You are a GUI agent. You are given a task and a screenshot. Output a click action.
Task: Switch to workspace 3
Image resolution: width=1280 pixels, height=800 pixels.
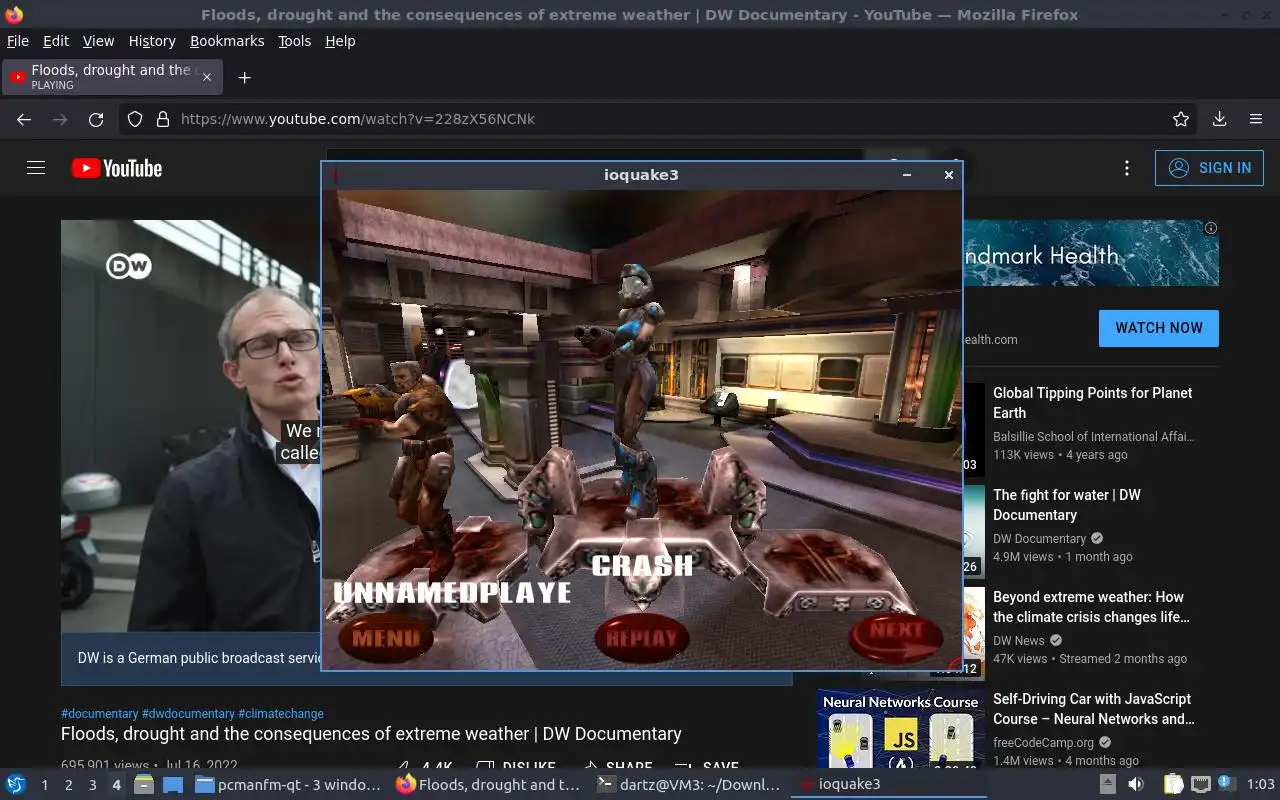point(92,785)
